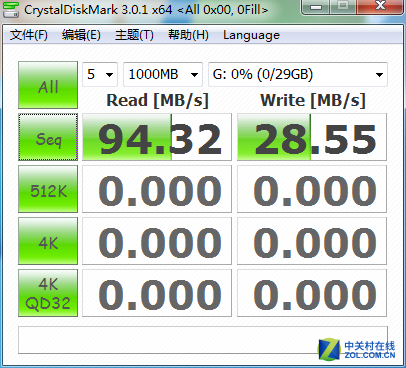The width and height of the screenshot is (406, 368).
Task: Open the 文件(F) menu
Action: [x=29, y=35]
